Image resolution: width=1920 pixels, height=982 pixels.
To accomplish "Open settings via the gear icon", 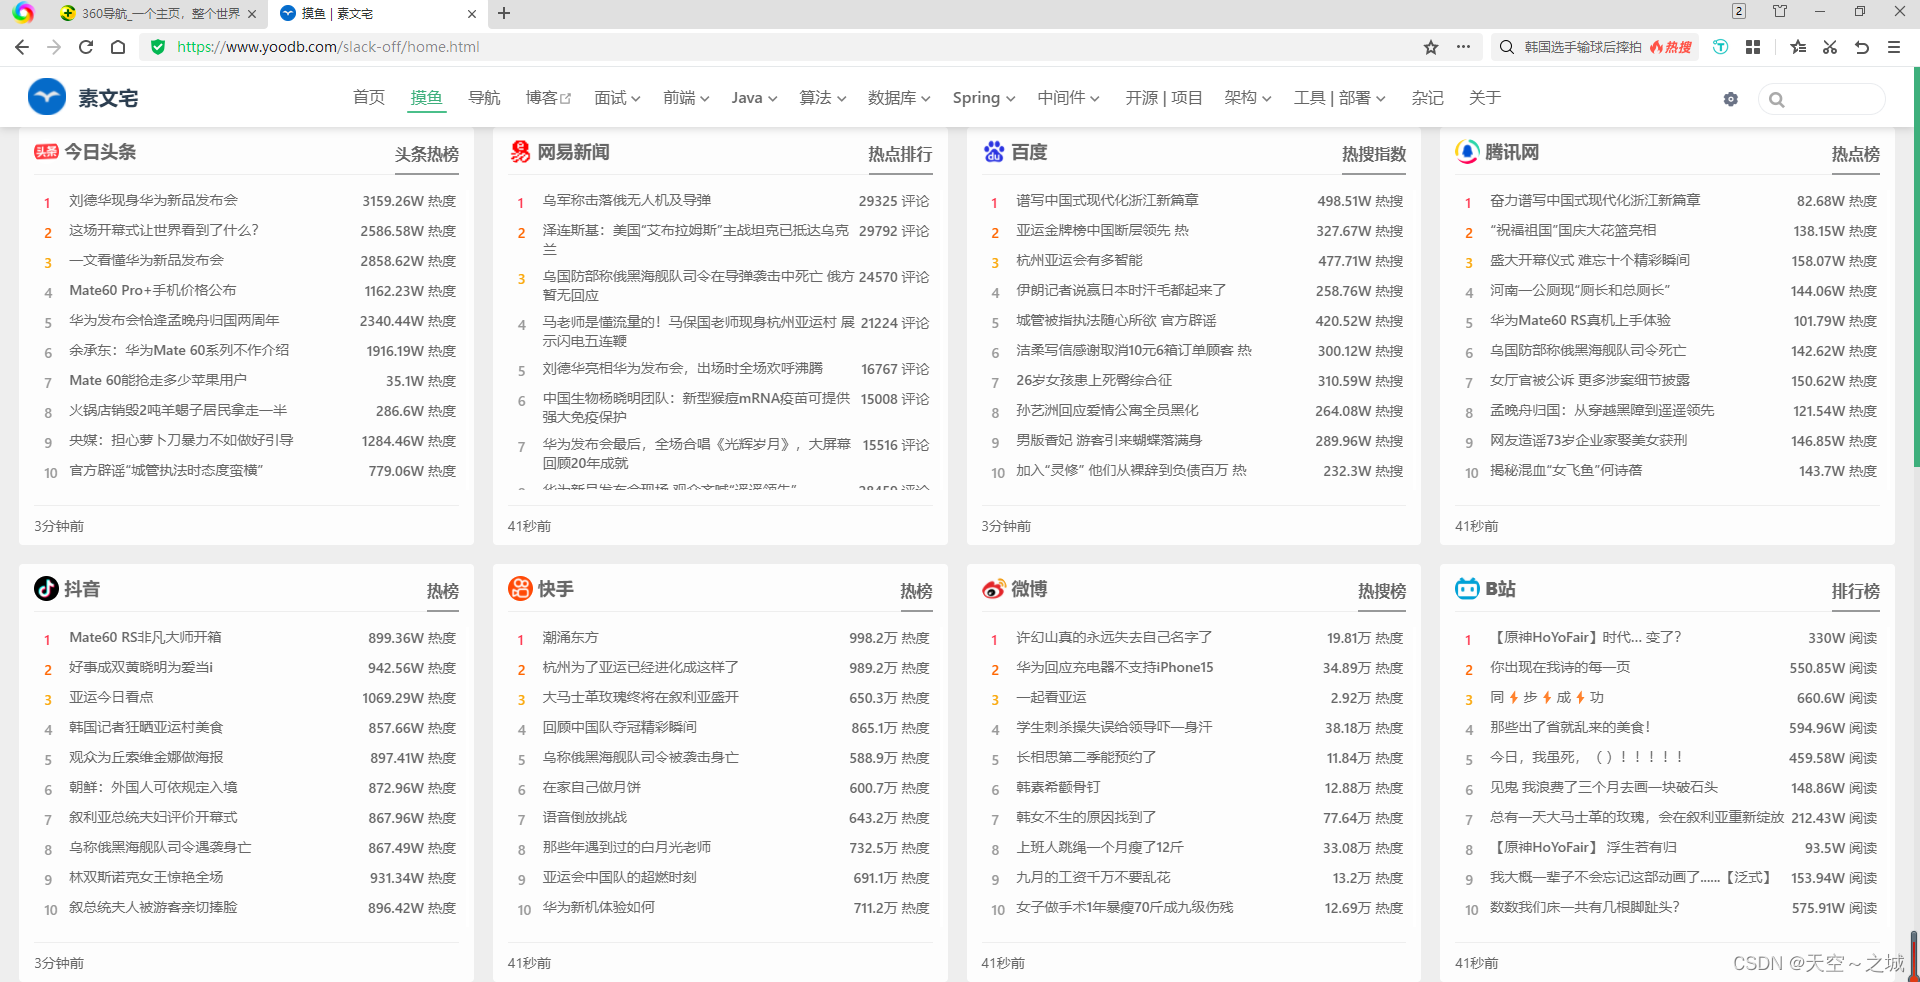I will coord(1731,99).
